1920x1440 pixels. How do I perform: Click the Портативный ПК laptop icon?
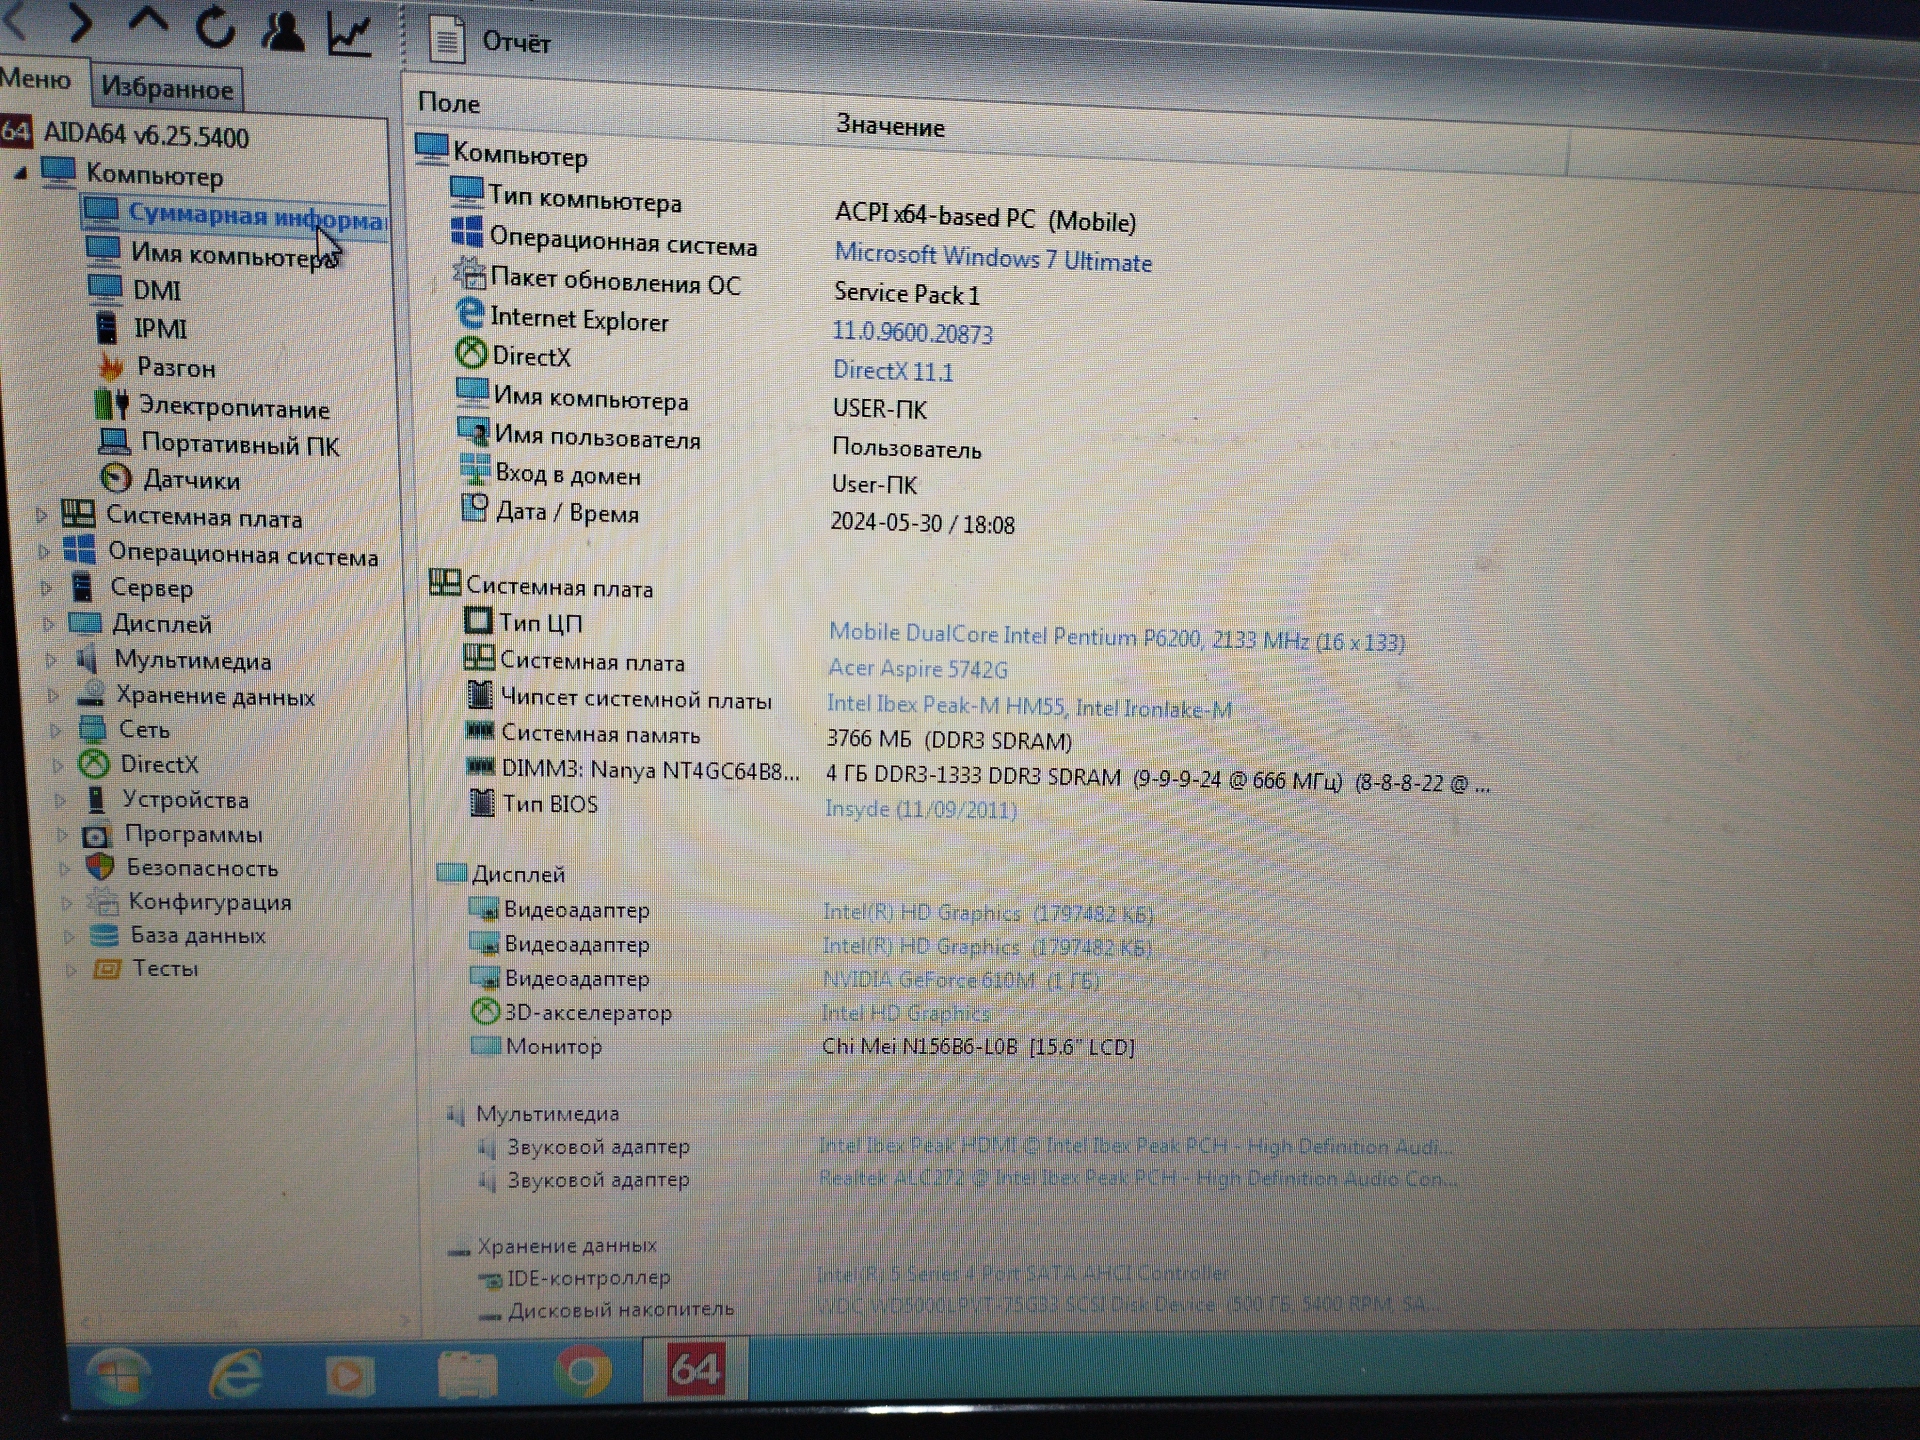[114, 441]
